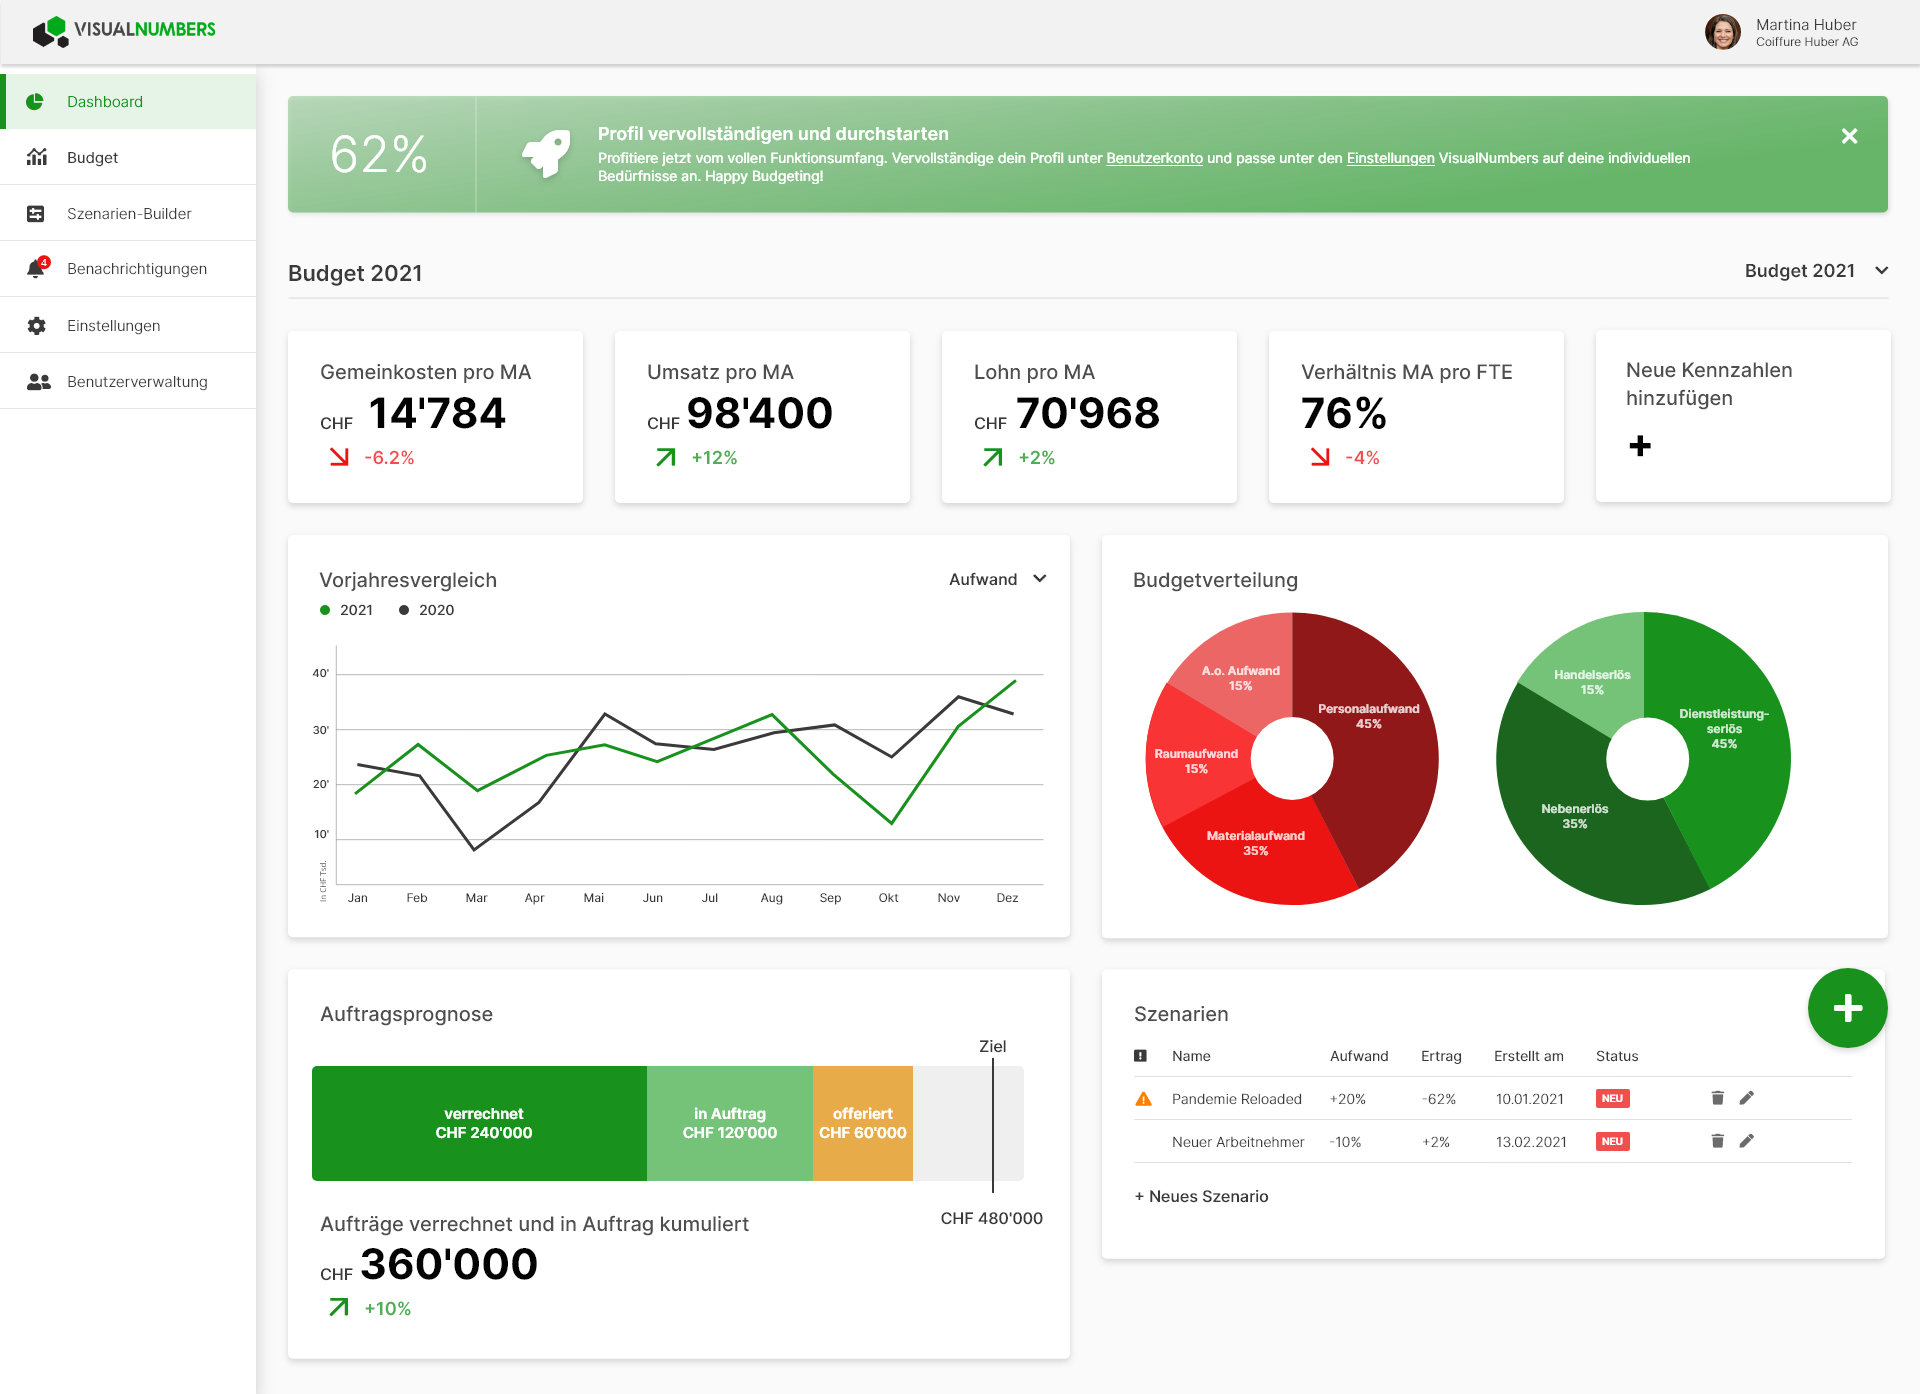The height and width of the screenshot is (1394, 1920).
Task: Open Benachrichtigungen in sidebar
Action: 128,269
